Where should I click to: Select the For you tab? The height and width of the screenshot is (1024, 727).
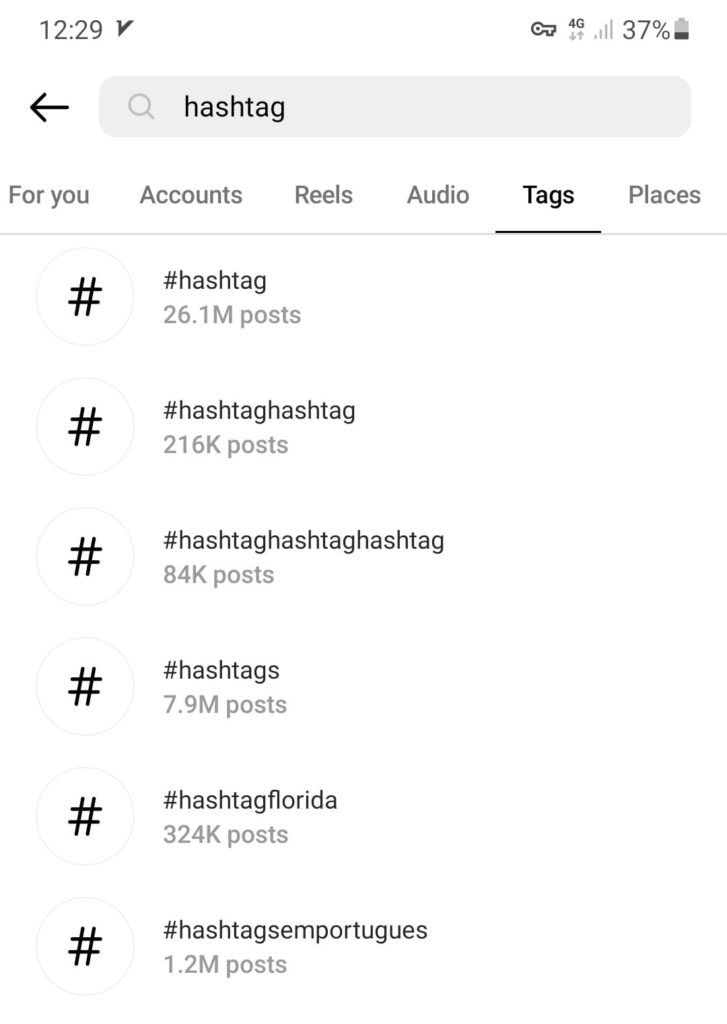click(48, 195)
